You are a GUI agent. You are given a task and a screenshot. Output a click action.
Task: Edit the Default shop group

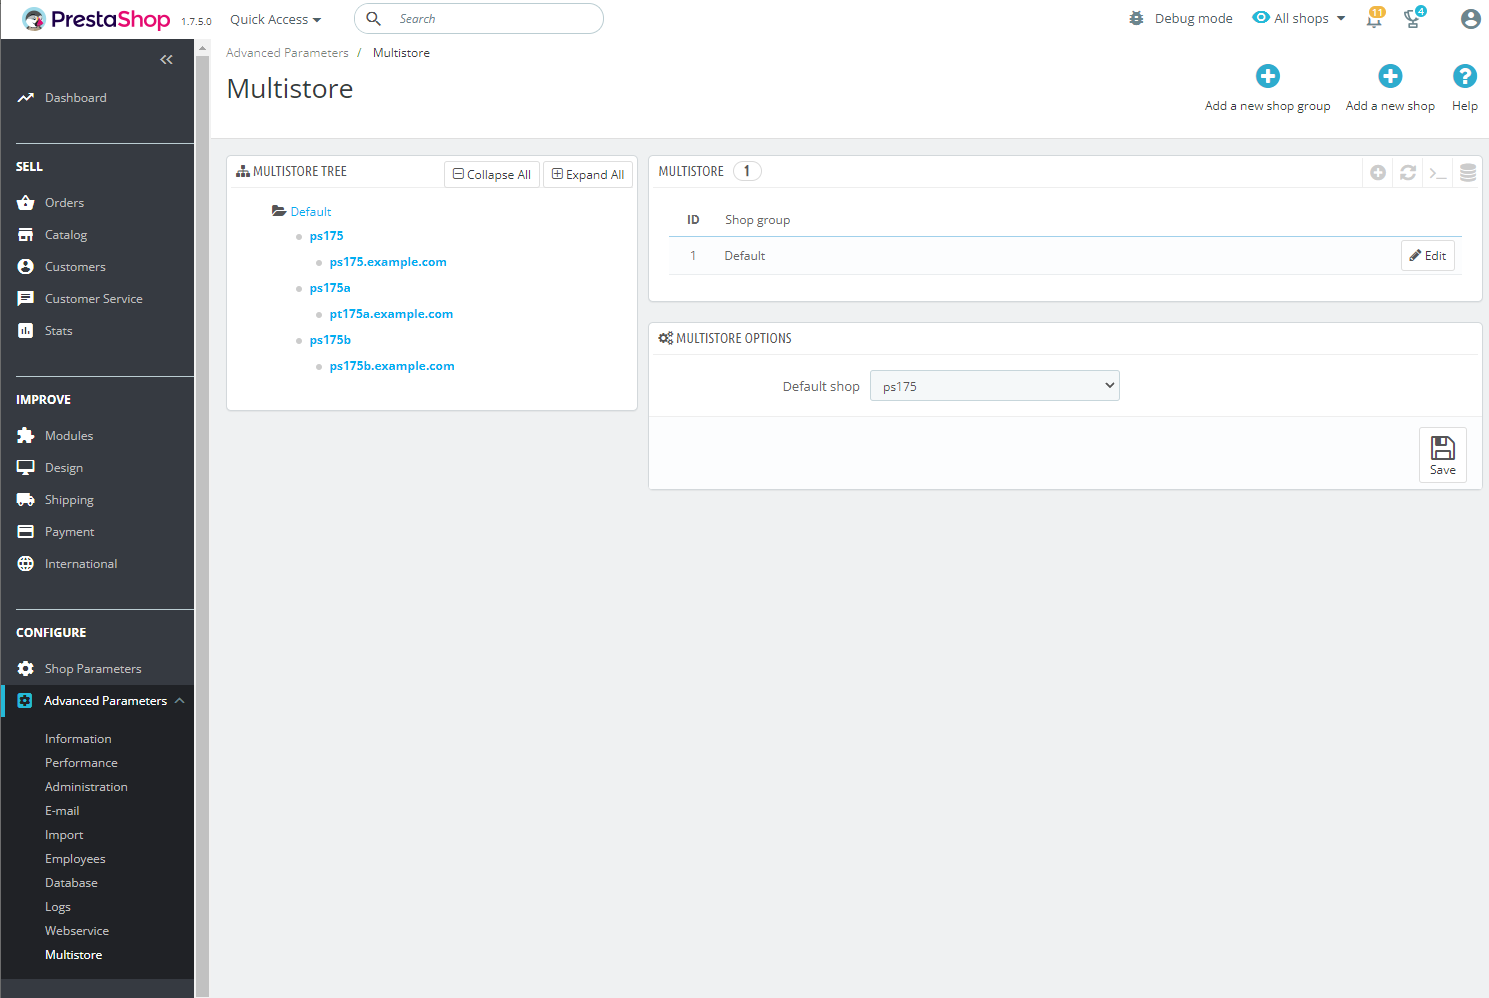coord(1428,256)
